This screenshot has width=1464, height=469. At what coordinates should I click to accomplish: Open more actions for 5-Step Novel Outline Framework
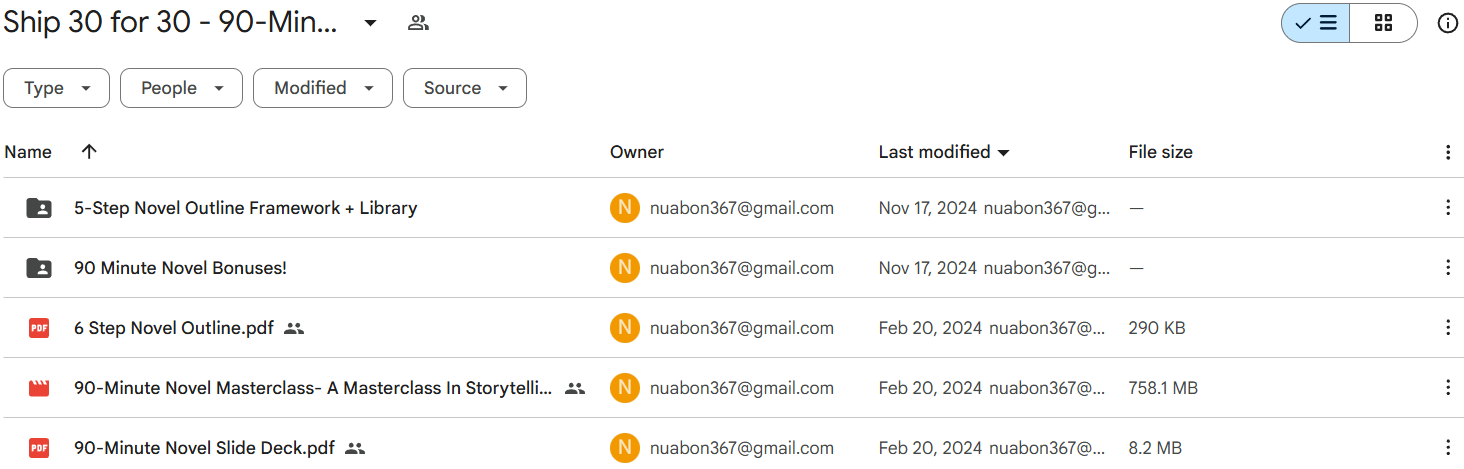coord(1447,208)
